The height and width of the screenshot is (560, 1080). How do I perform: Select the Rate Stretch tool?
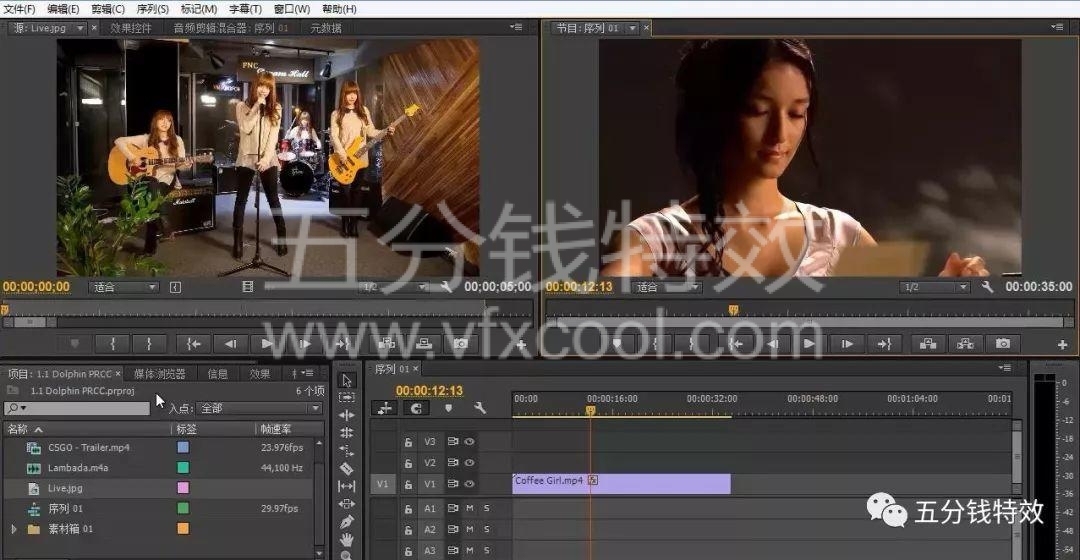click(346, 450)
